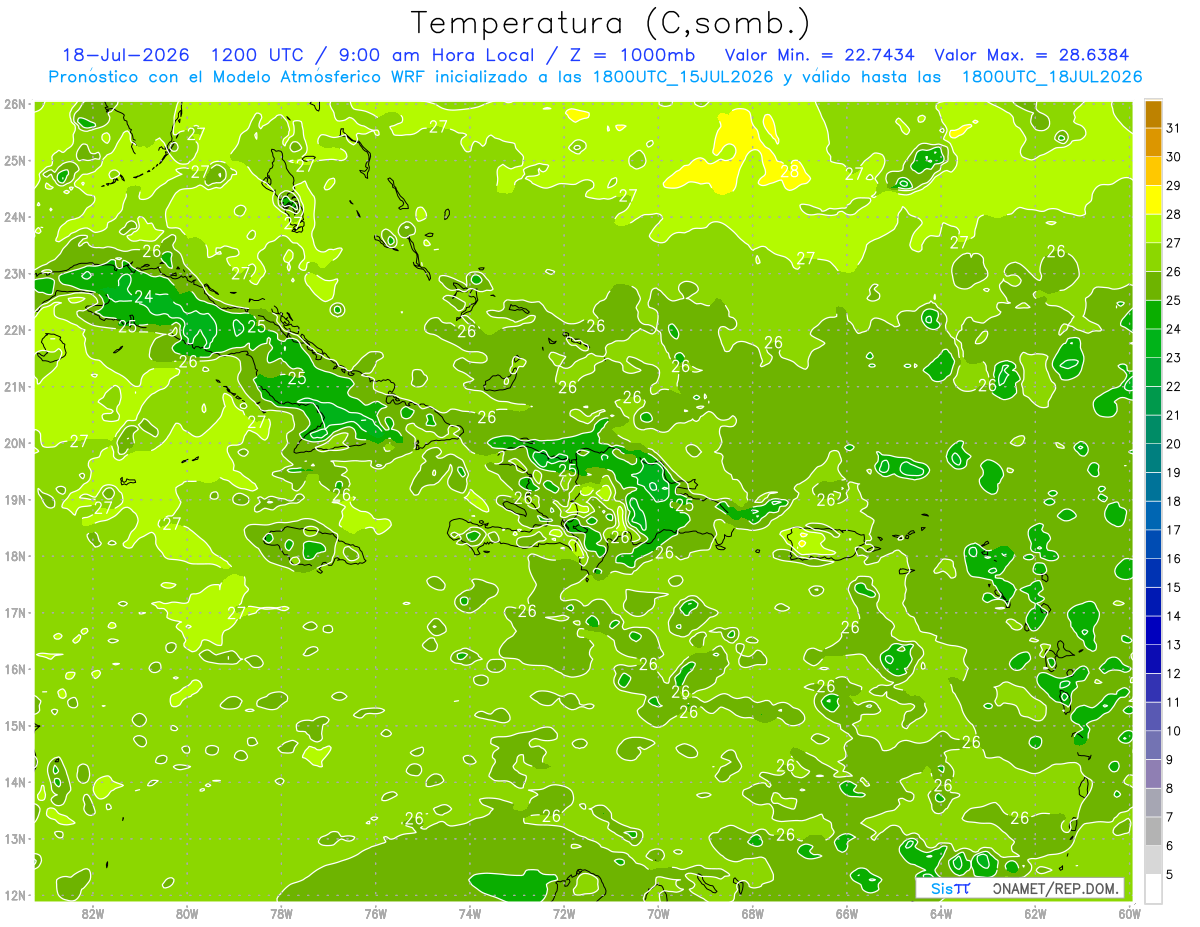Pick the legend swatch between 26 and 27
This screenshot has width=1200, height=927.
coord(1153,258)
